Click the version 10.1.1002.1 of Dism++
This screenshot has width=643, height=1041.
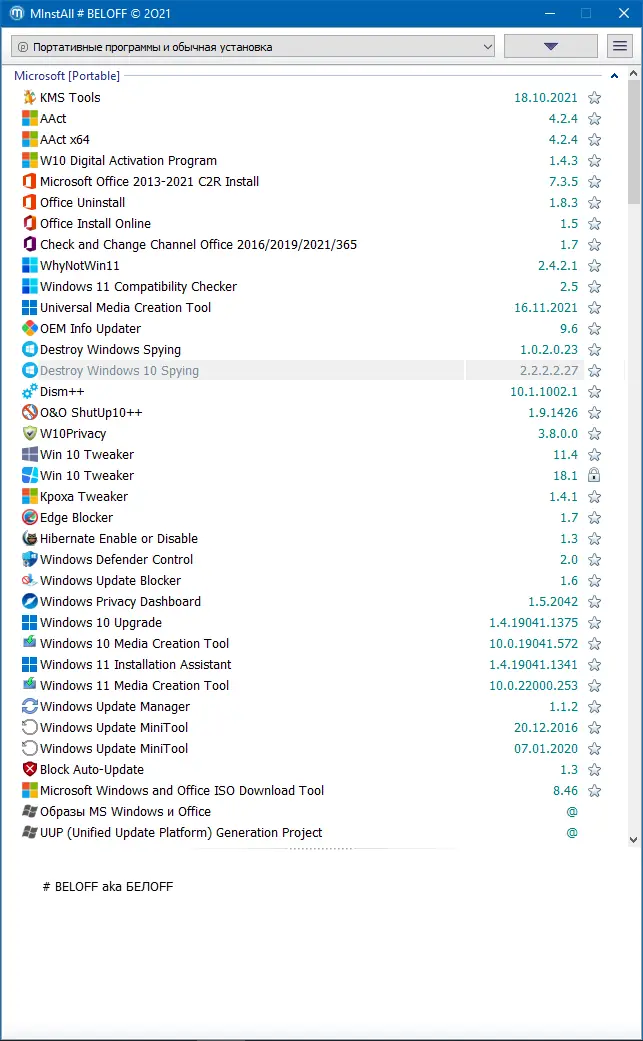point(543,392)
